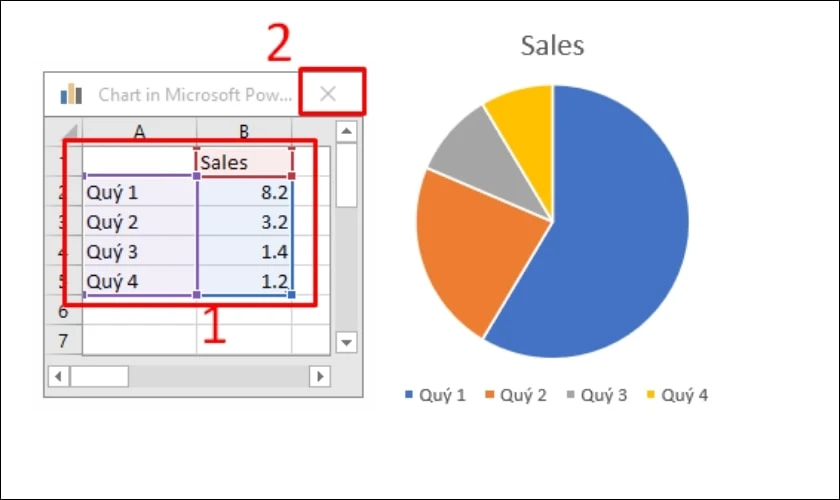Select the Sales chart title
Image resolution: width=840 pixels, height=500 pixels.
click(x=552, y=45)
